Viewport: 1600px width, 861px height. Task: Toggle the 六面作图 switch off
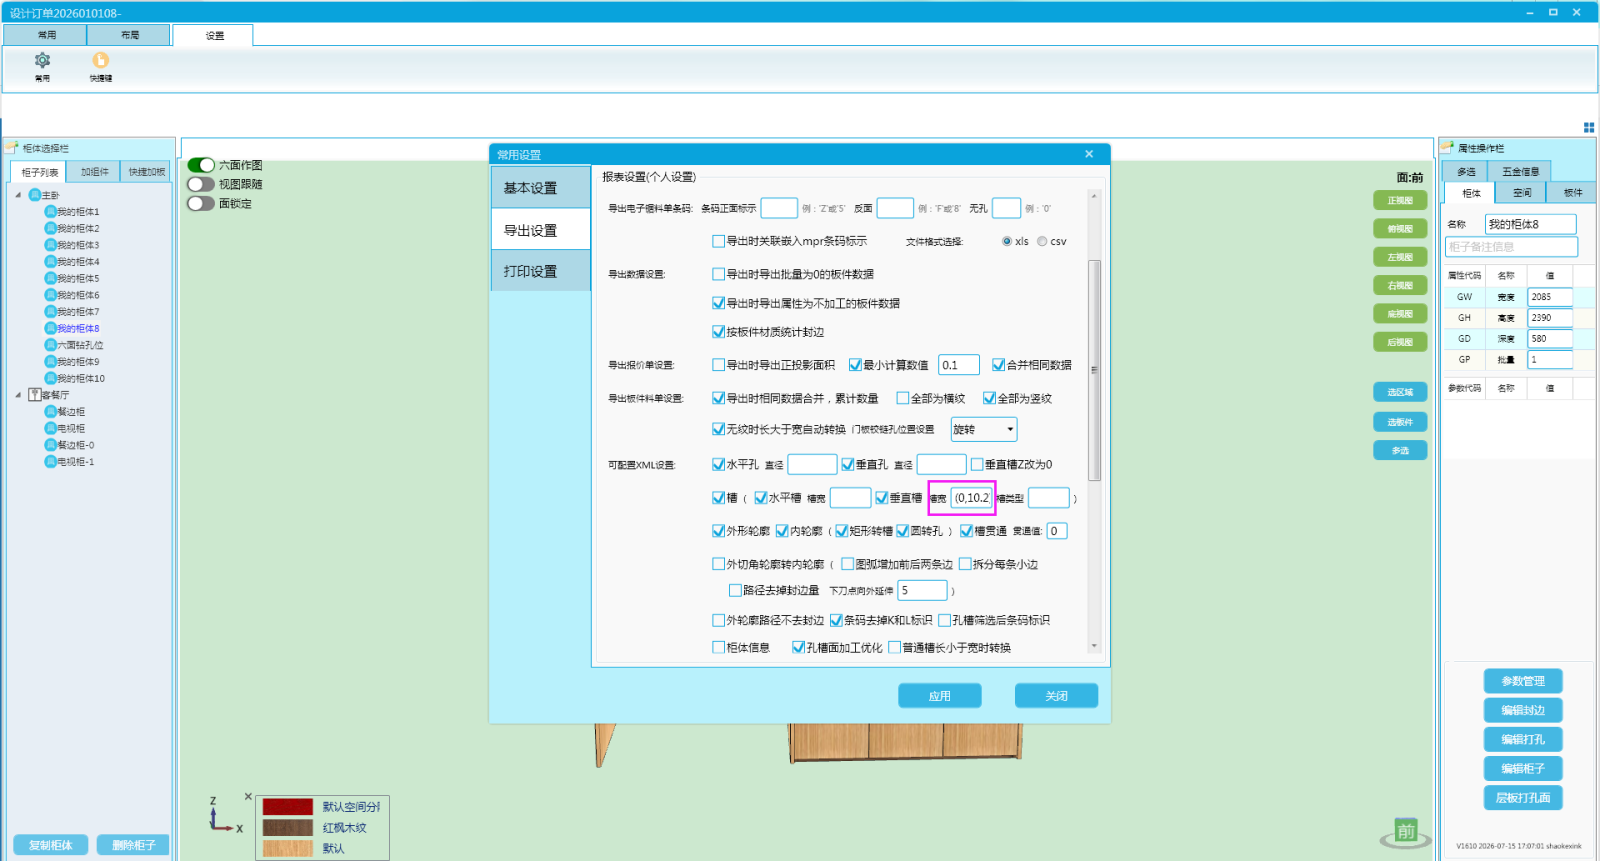coord(201,165)
